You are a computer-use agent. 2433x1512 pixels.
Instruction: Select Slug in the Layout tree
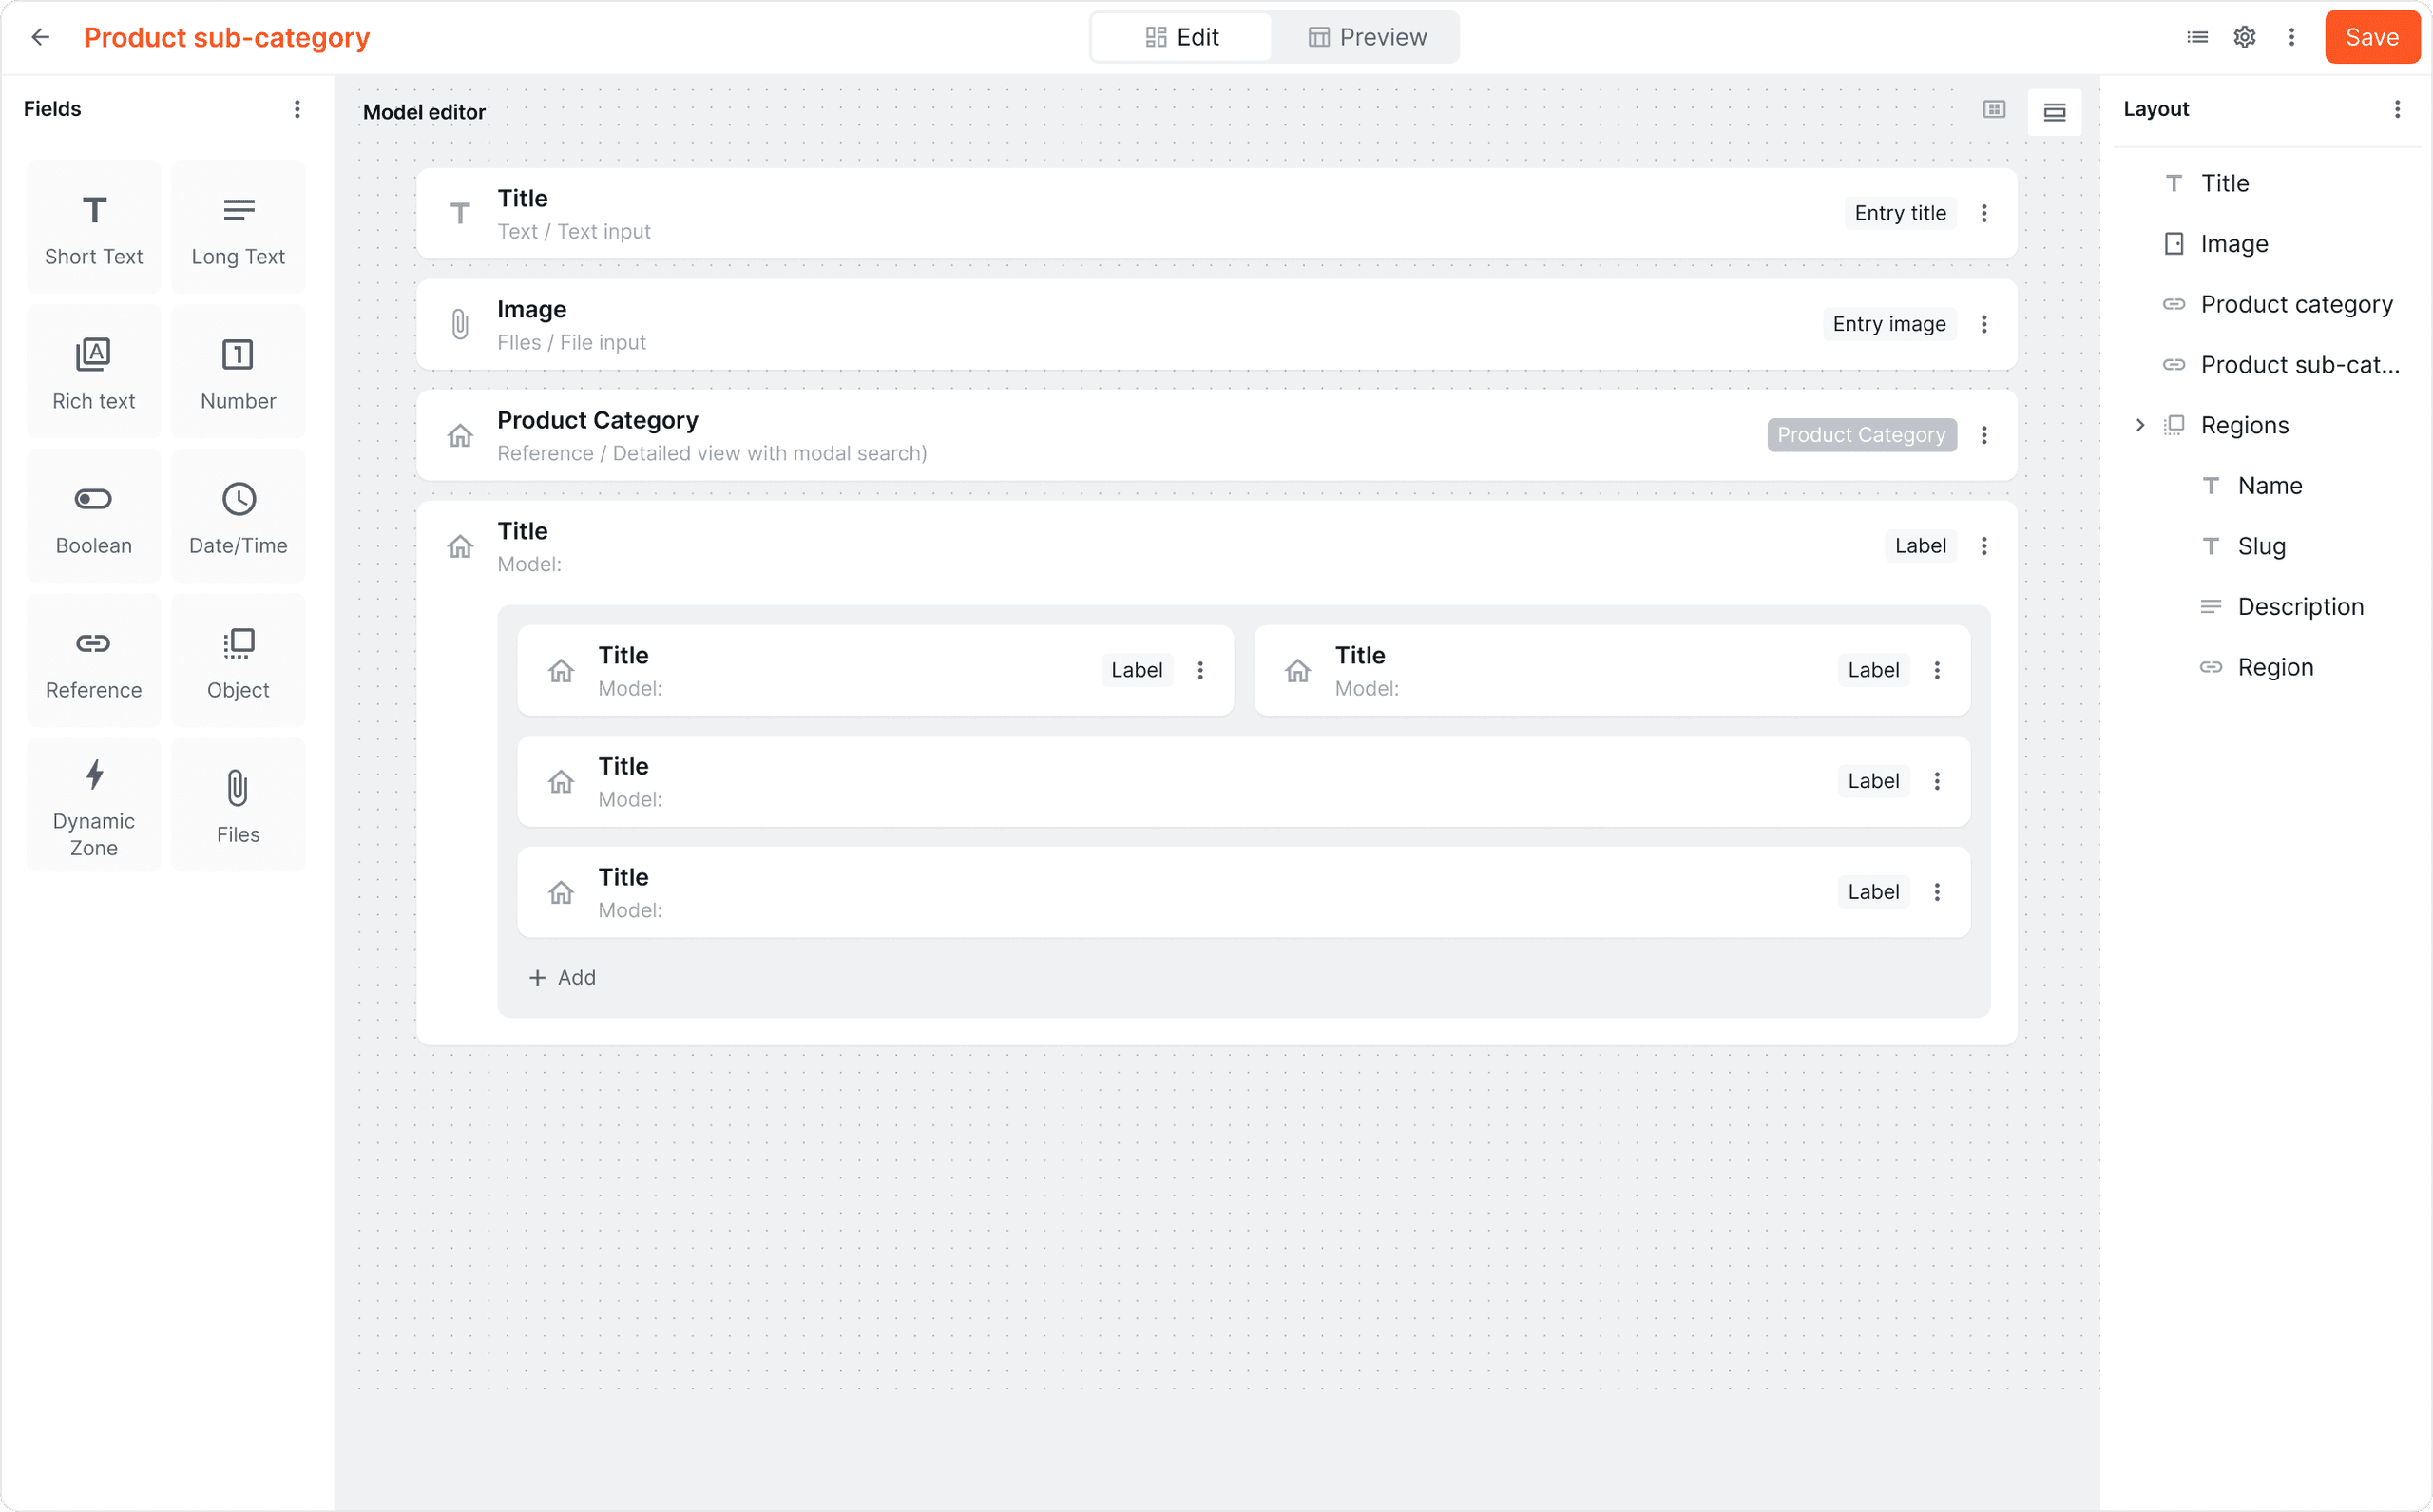pyautogui.click(x=2261, y=546)
